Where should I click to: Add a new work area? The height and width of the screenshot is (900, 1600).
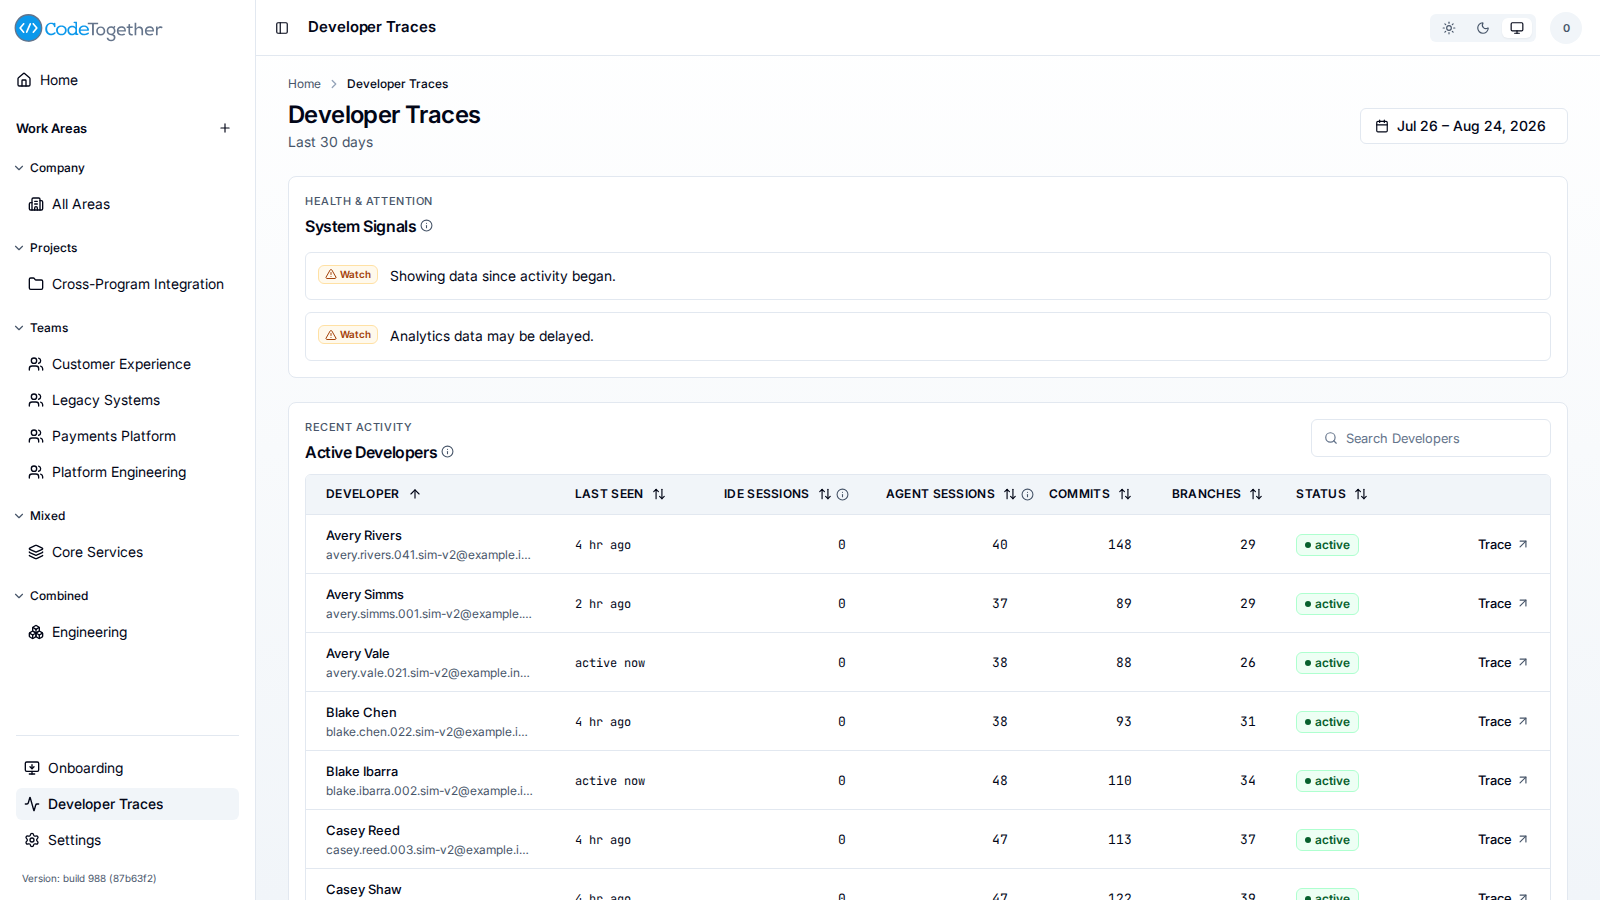coord(225,128)
